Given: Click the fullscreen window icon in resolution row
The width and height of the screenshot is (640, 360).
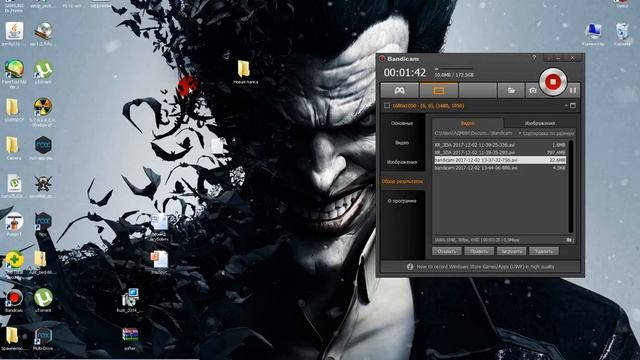Looking at the screenshot, I should tap(573, 106).
